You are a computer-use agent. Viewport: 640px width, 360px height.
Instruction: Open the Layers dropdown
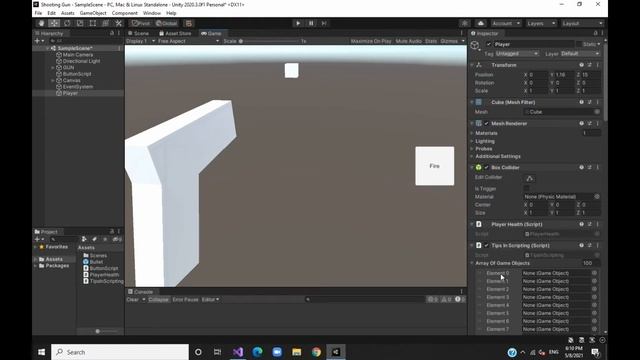[x=541, y=23]
